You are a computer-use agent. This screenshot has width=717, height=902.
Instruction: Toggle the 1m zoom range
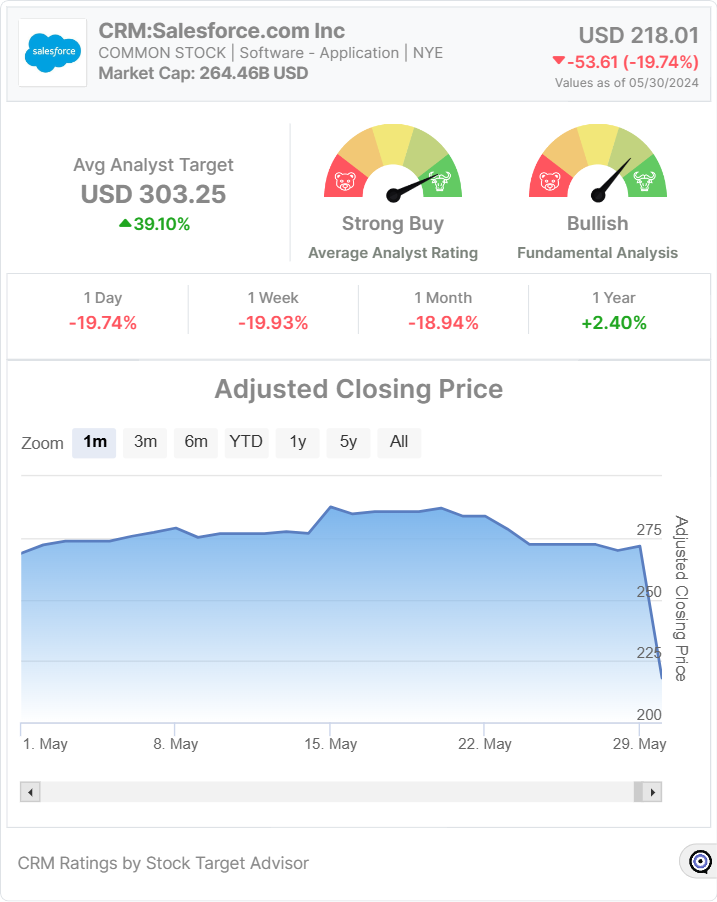click(94, 442)
